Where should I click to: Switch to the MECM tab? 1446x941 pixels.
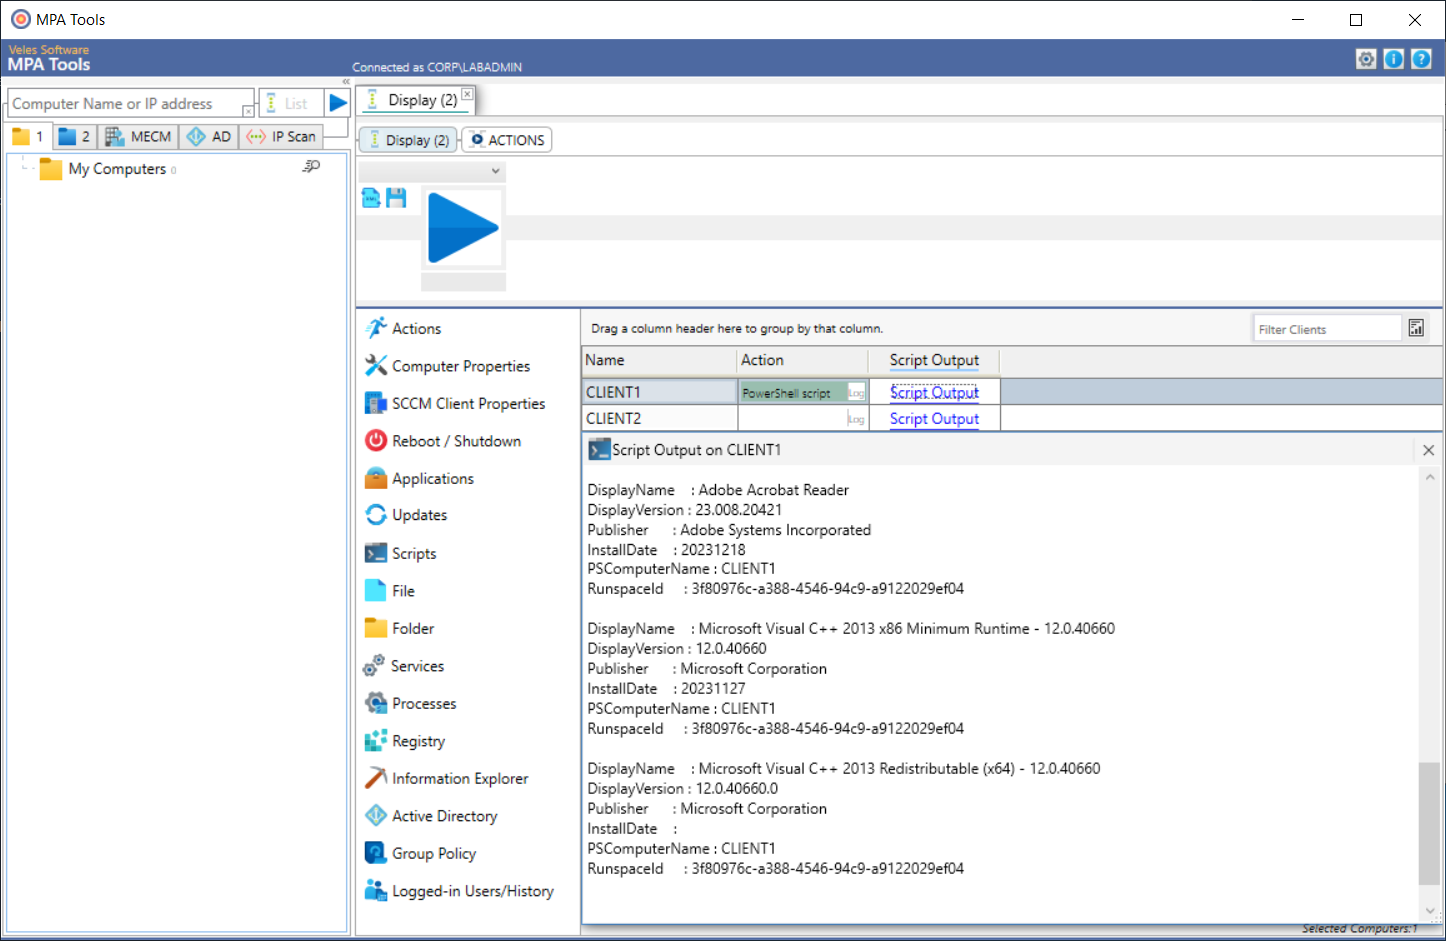(x=138, y=136)
